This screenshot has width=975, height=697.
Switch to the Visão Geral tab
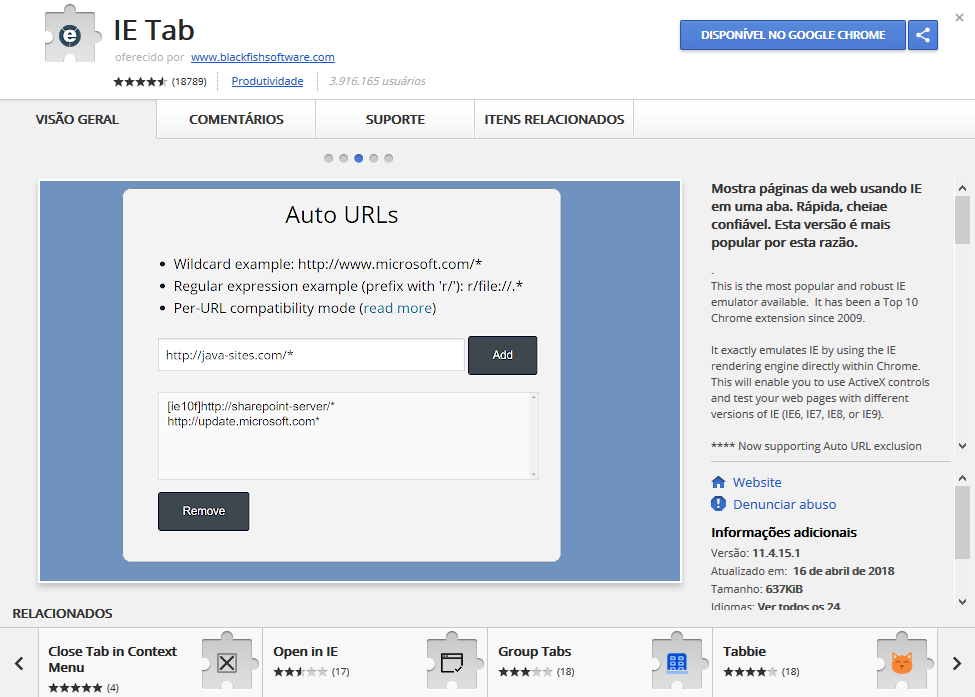77,119
